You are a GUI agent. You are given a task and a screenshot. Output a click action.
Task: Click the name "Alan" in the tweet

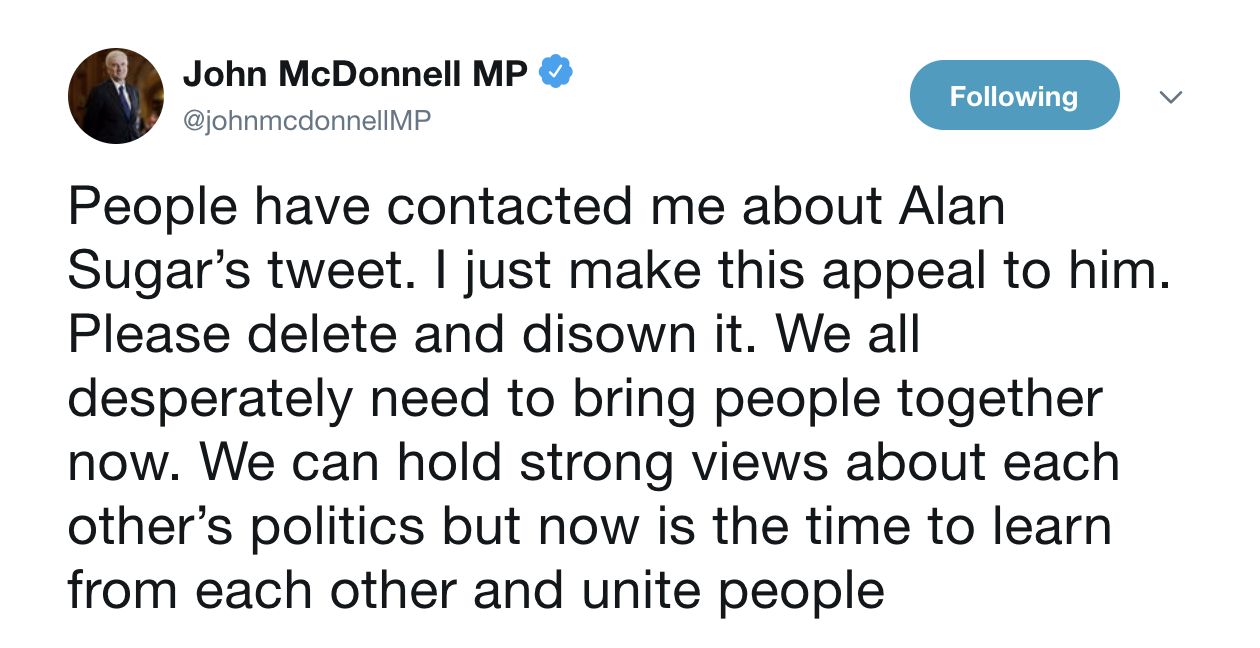click(951, 207)
